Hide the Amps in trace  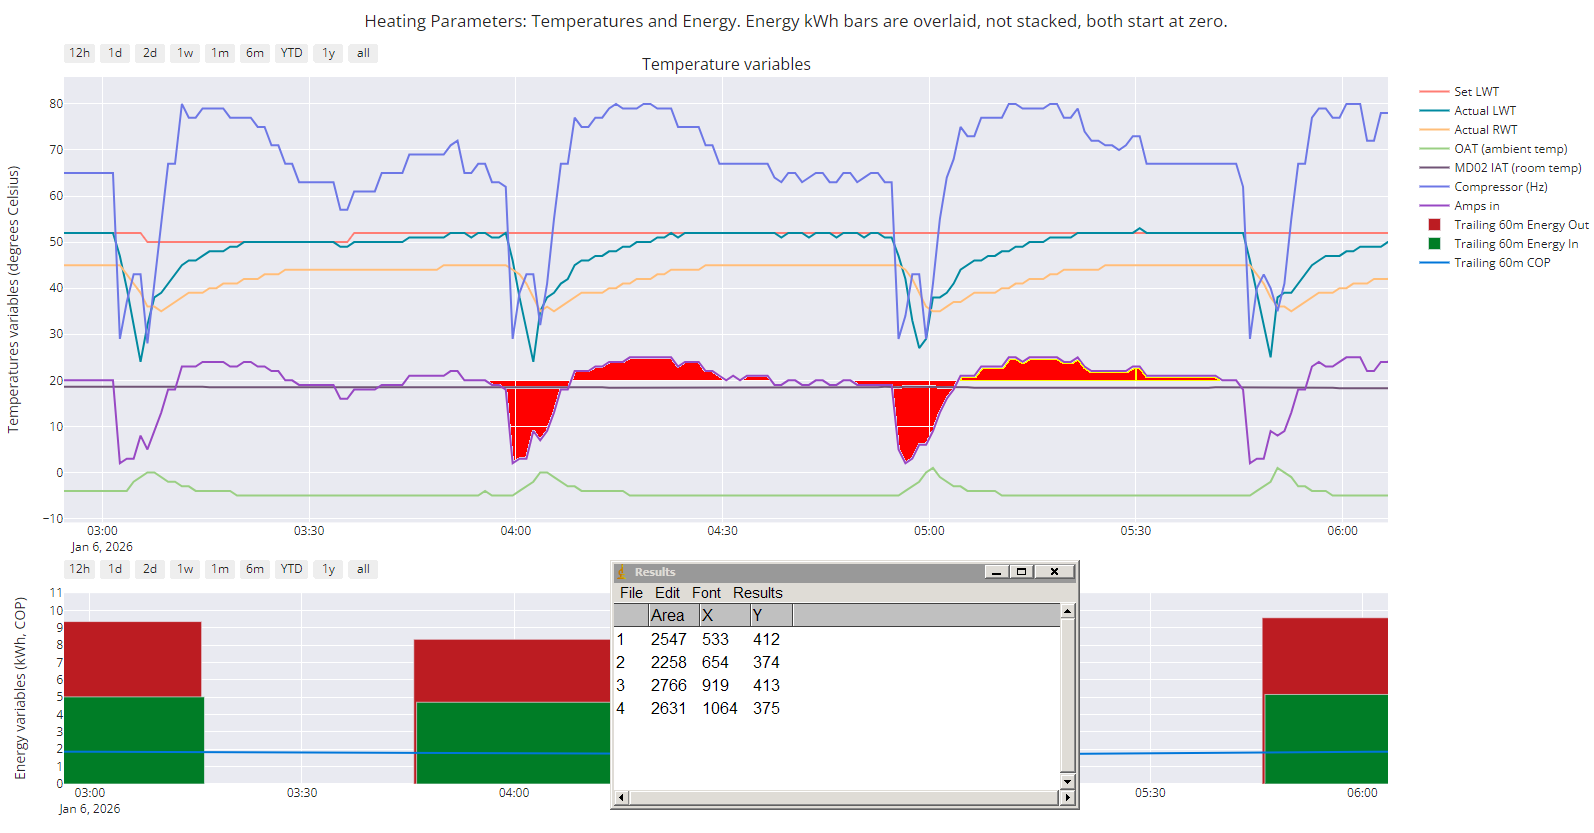(1476, 206)
